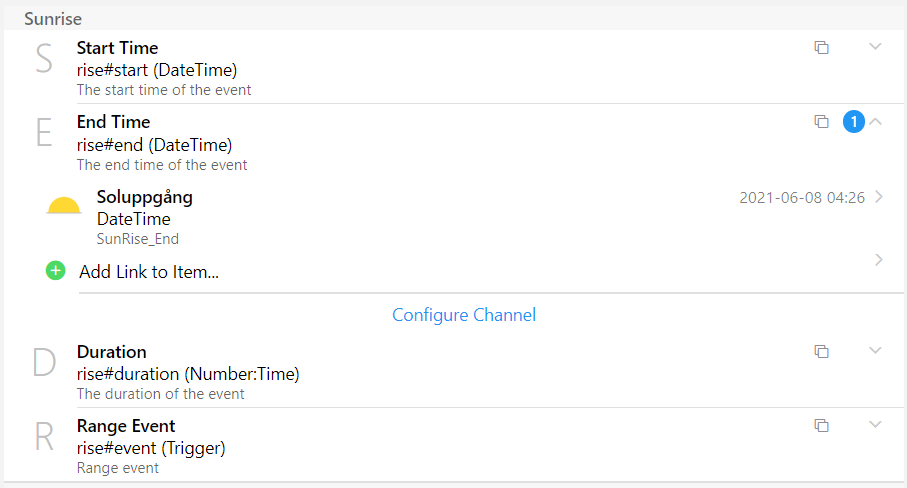Click the green plus Add Link icon
907x488 pixels.
pyautogui.click(x=56, y=270)
